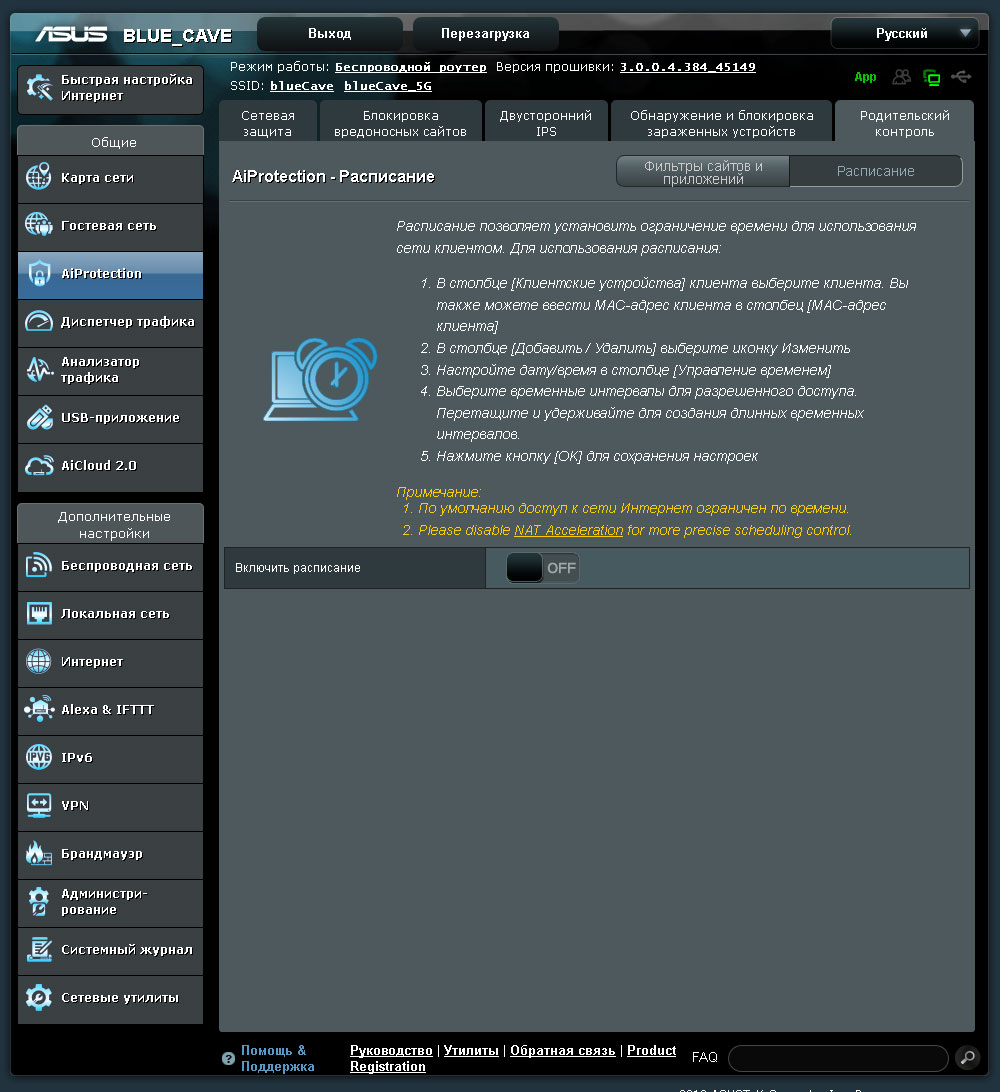Open the Двусторонний IPS tab
The height and width of the screenshot is (1092, 1000).
[546, 123]
